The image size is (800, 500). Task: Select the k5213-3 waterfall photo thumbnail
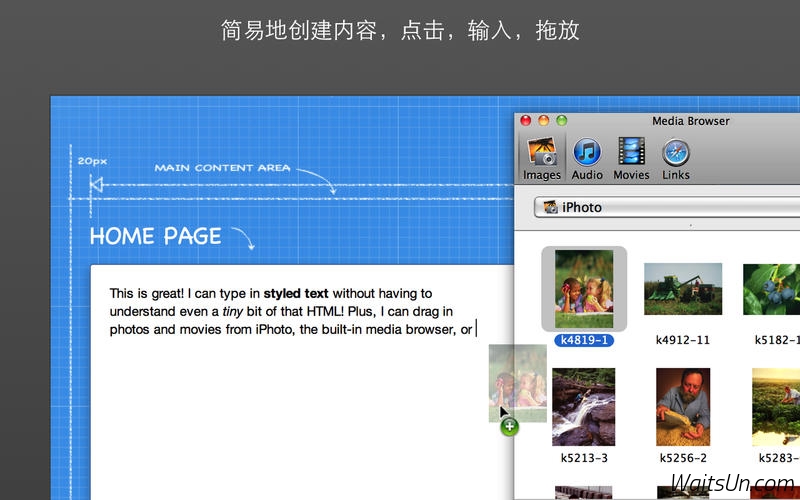coord(584,407)
